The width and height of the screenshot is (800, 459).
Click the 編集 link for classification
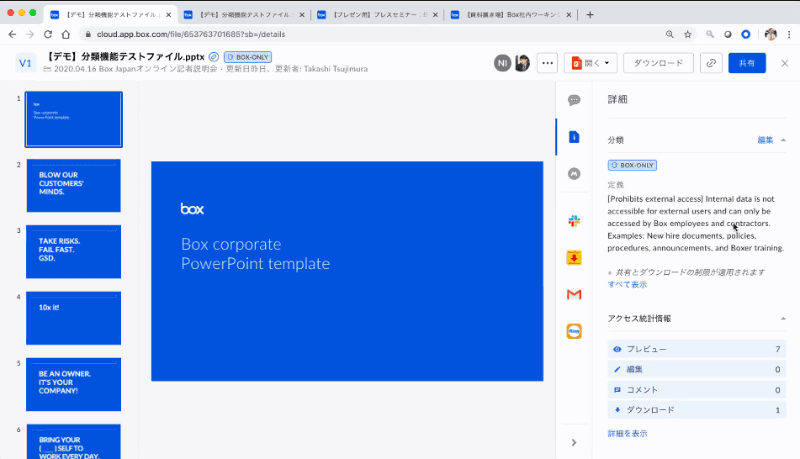[x=765, y=140]
